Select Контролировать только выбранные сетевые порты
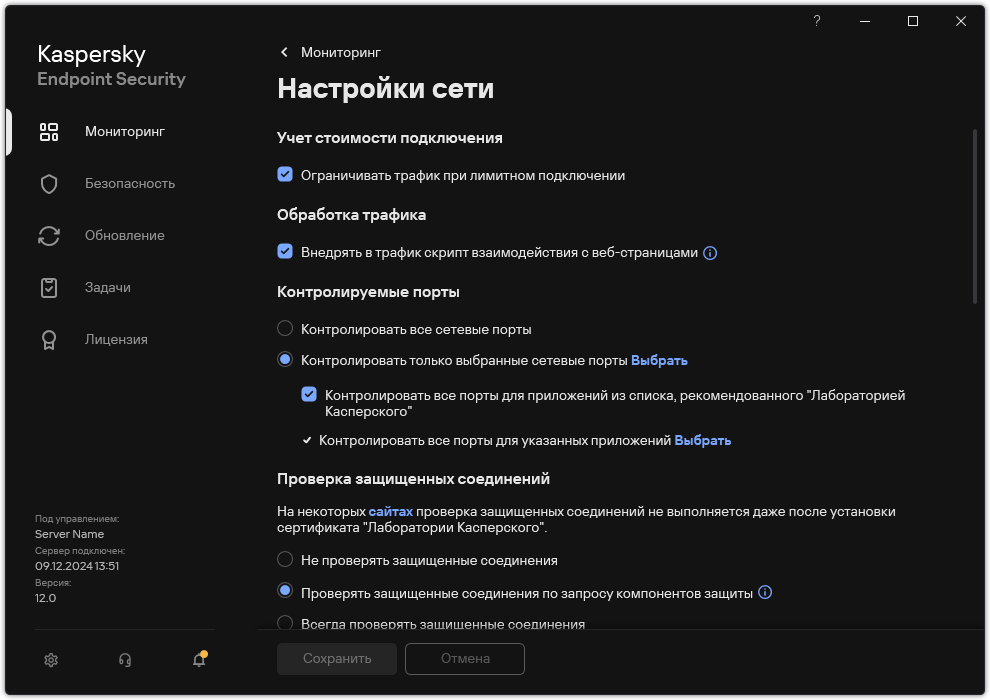Screen dimensions: 990x700 pos(285,360)
